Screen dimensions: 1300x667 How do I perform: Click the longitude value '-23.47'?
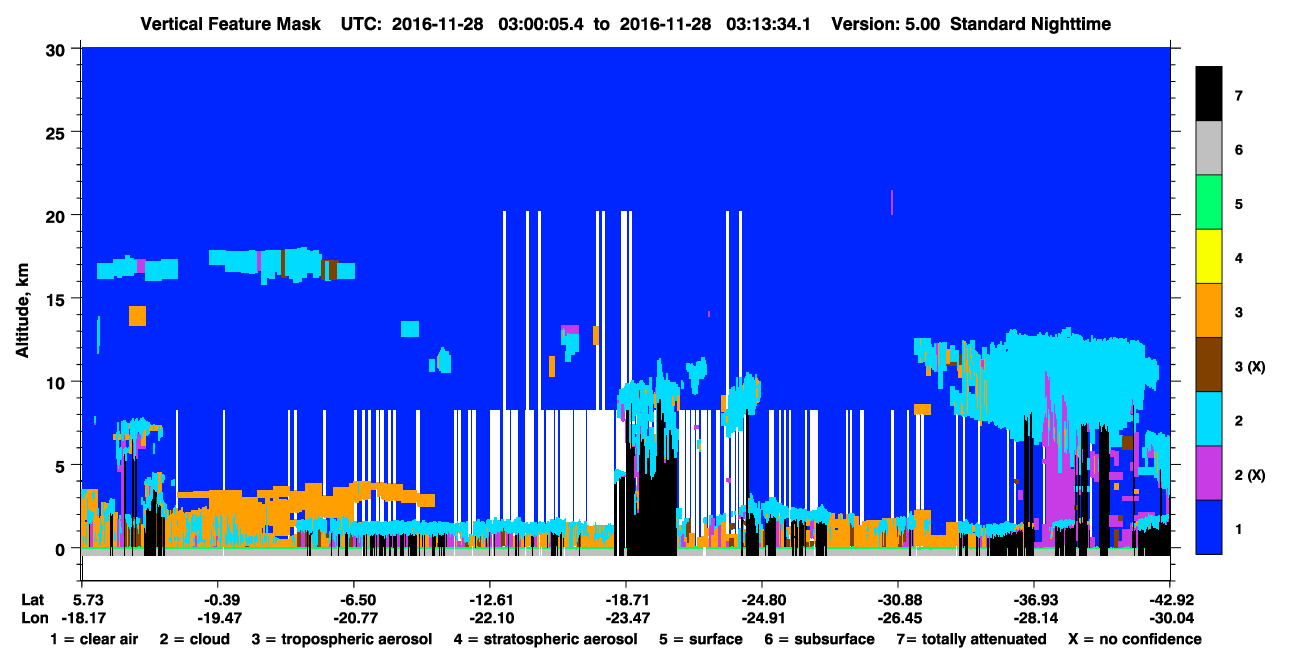pos(625,617)
